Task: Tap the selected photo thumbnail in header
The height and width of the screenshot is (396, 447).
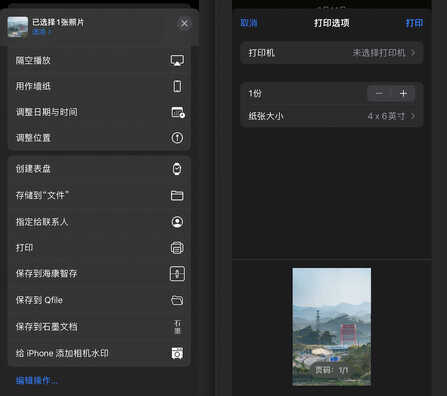Action: 18,27
